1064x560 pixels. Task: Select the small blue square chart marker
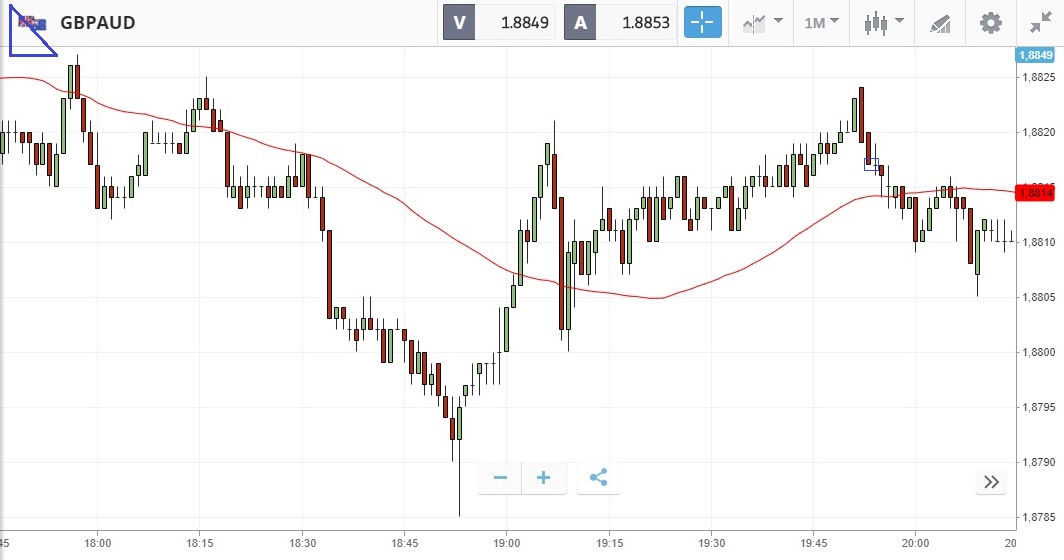coord(871,164)
